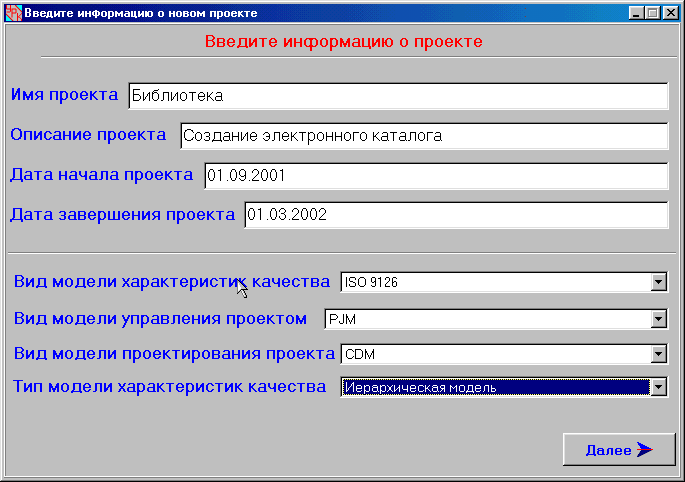Close the project info window
Image resolution: width=685 pixels, height=482 pixels.
[671, 13]
